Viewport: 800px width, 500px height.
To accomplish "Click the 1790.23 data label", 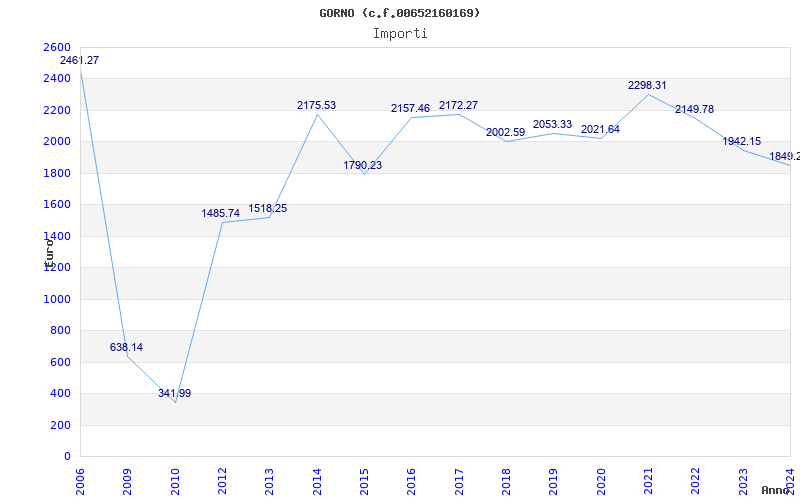I will (x=363, y=166).
